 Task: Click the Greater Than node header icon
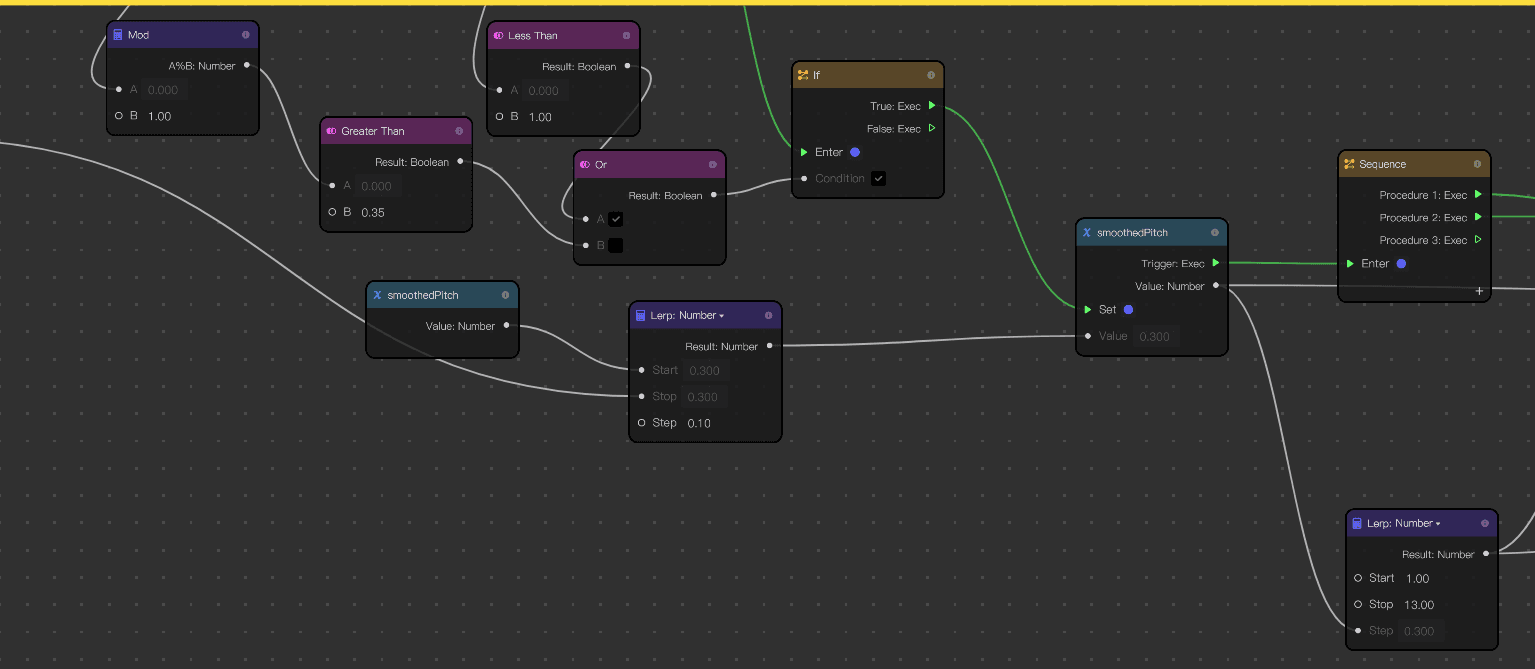coord(331,131)
